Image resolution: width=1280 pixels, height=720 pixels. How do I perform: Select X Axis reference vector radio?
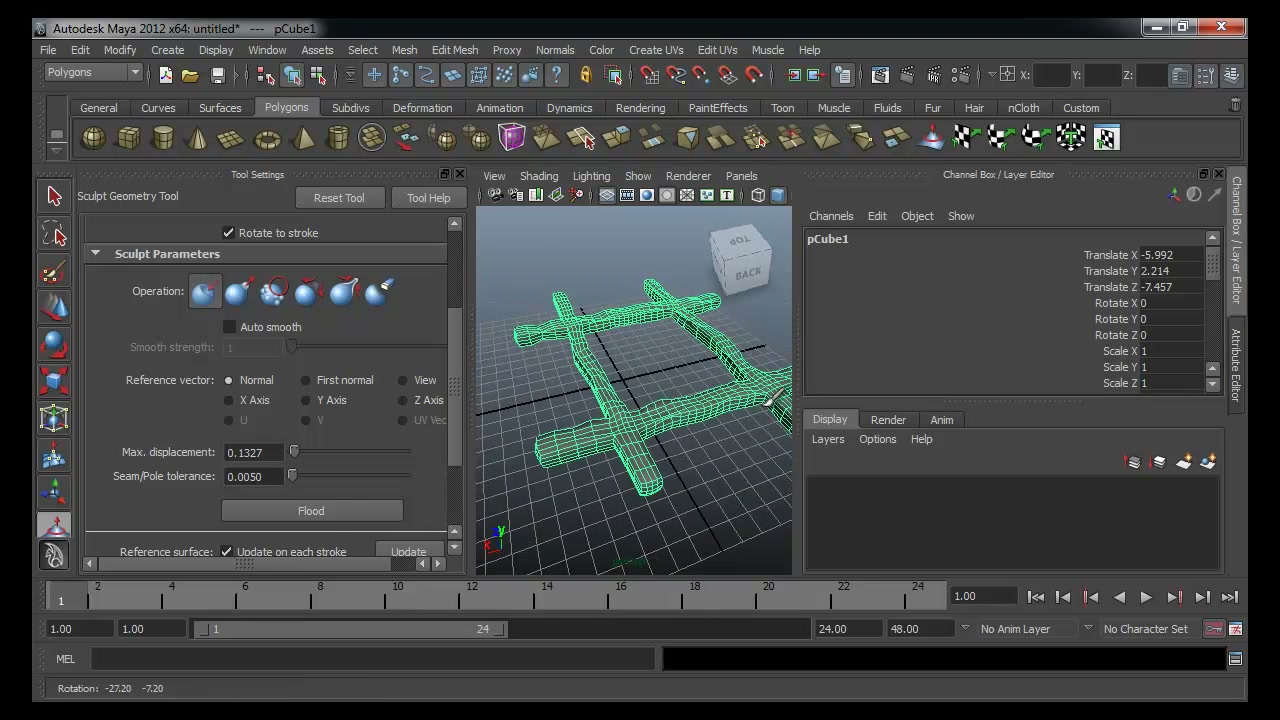(228, 400)
